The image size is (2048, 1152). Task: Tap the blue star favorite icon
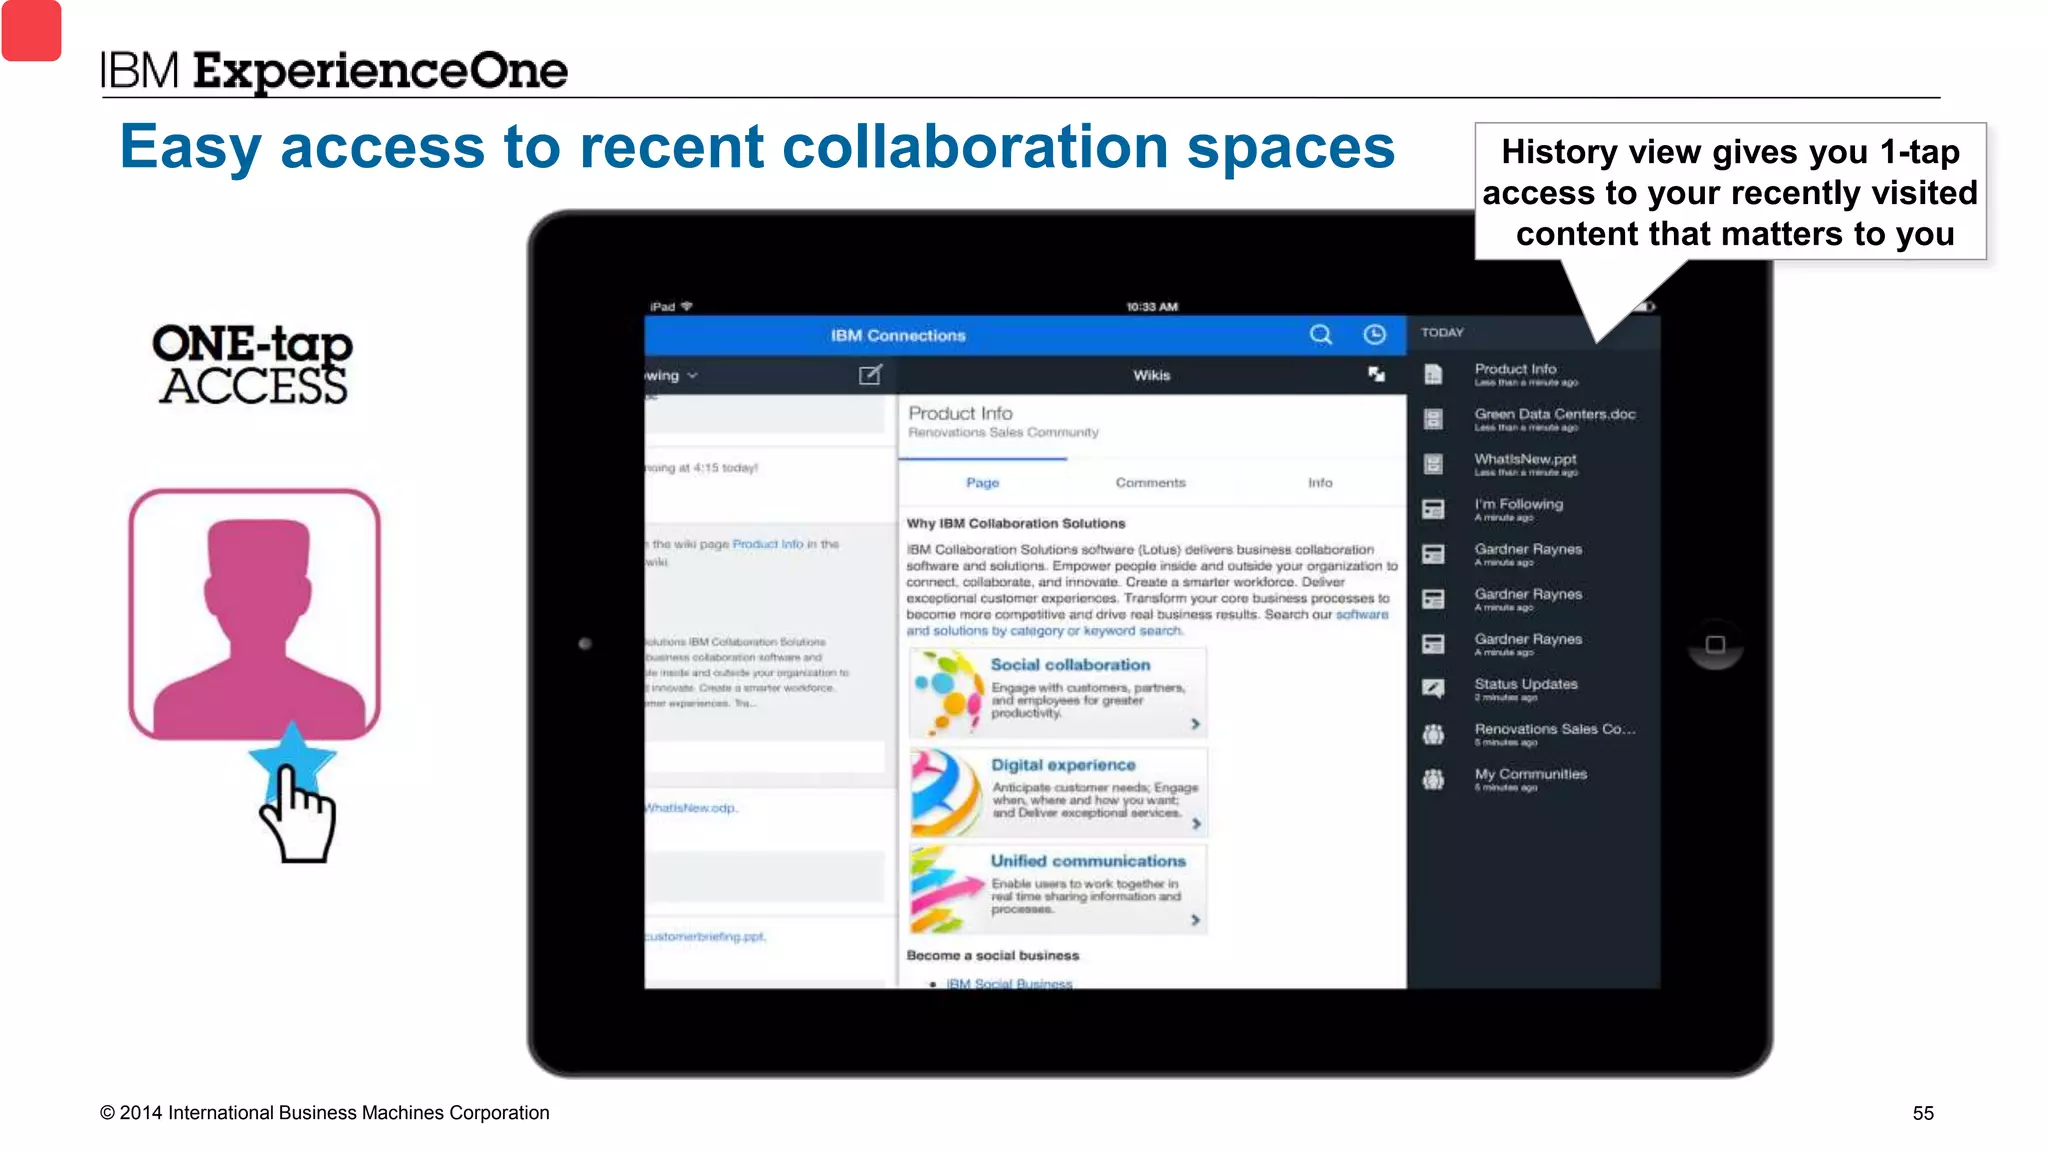coord(292,758)
